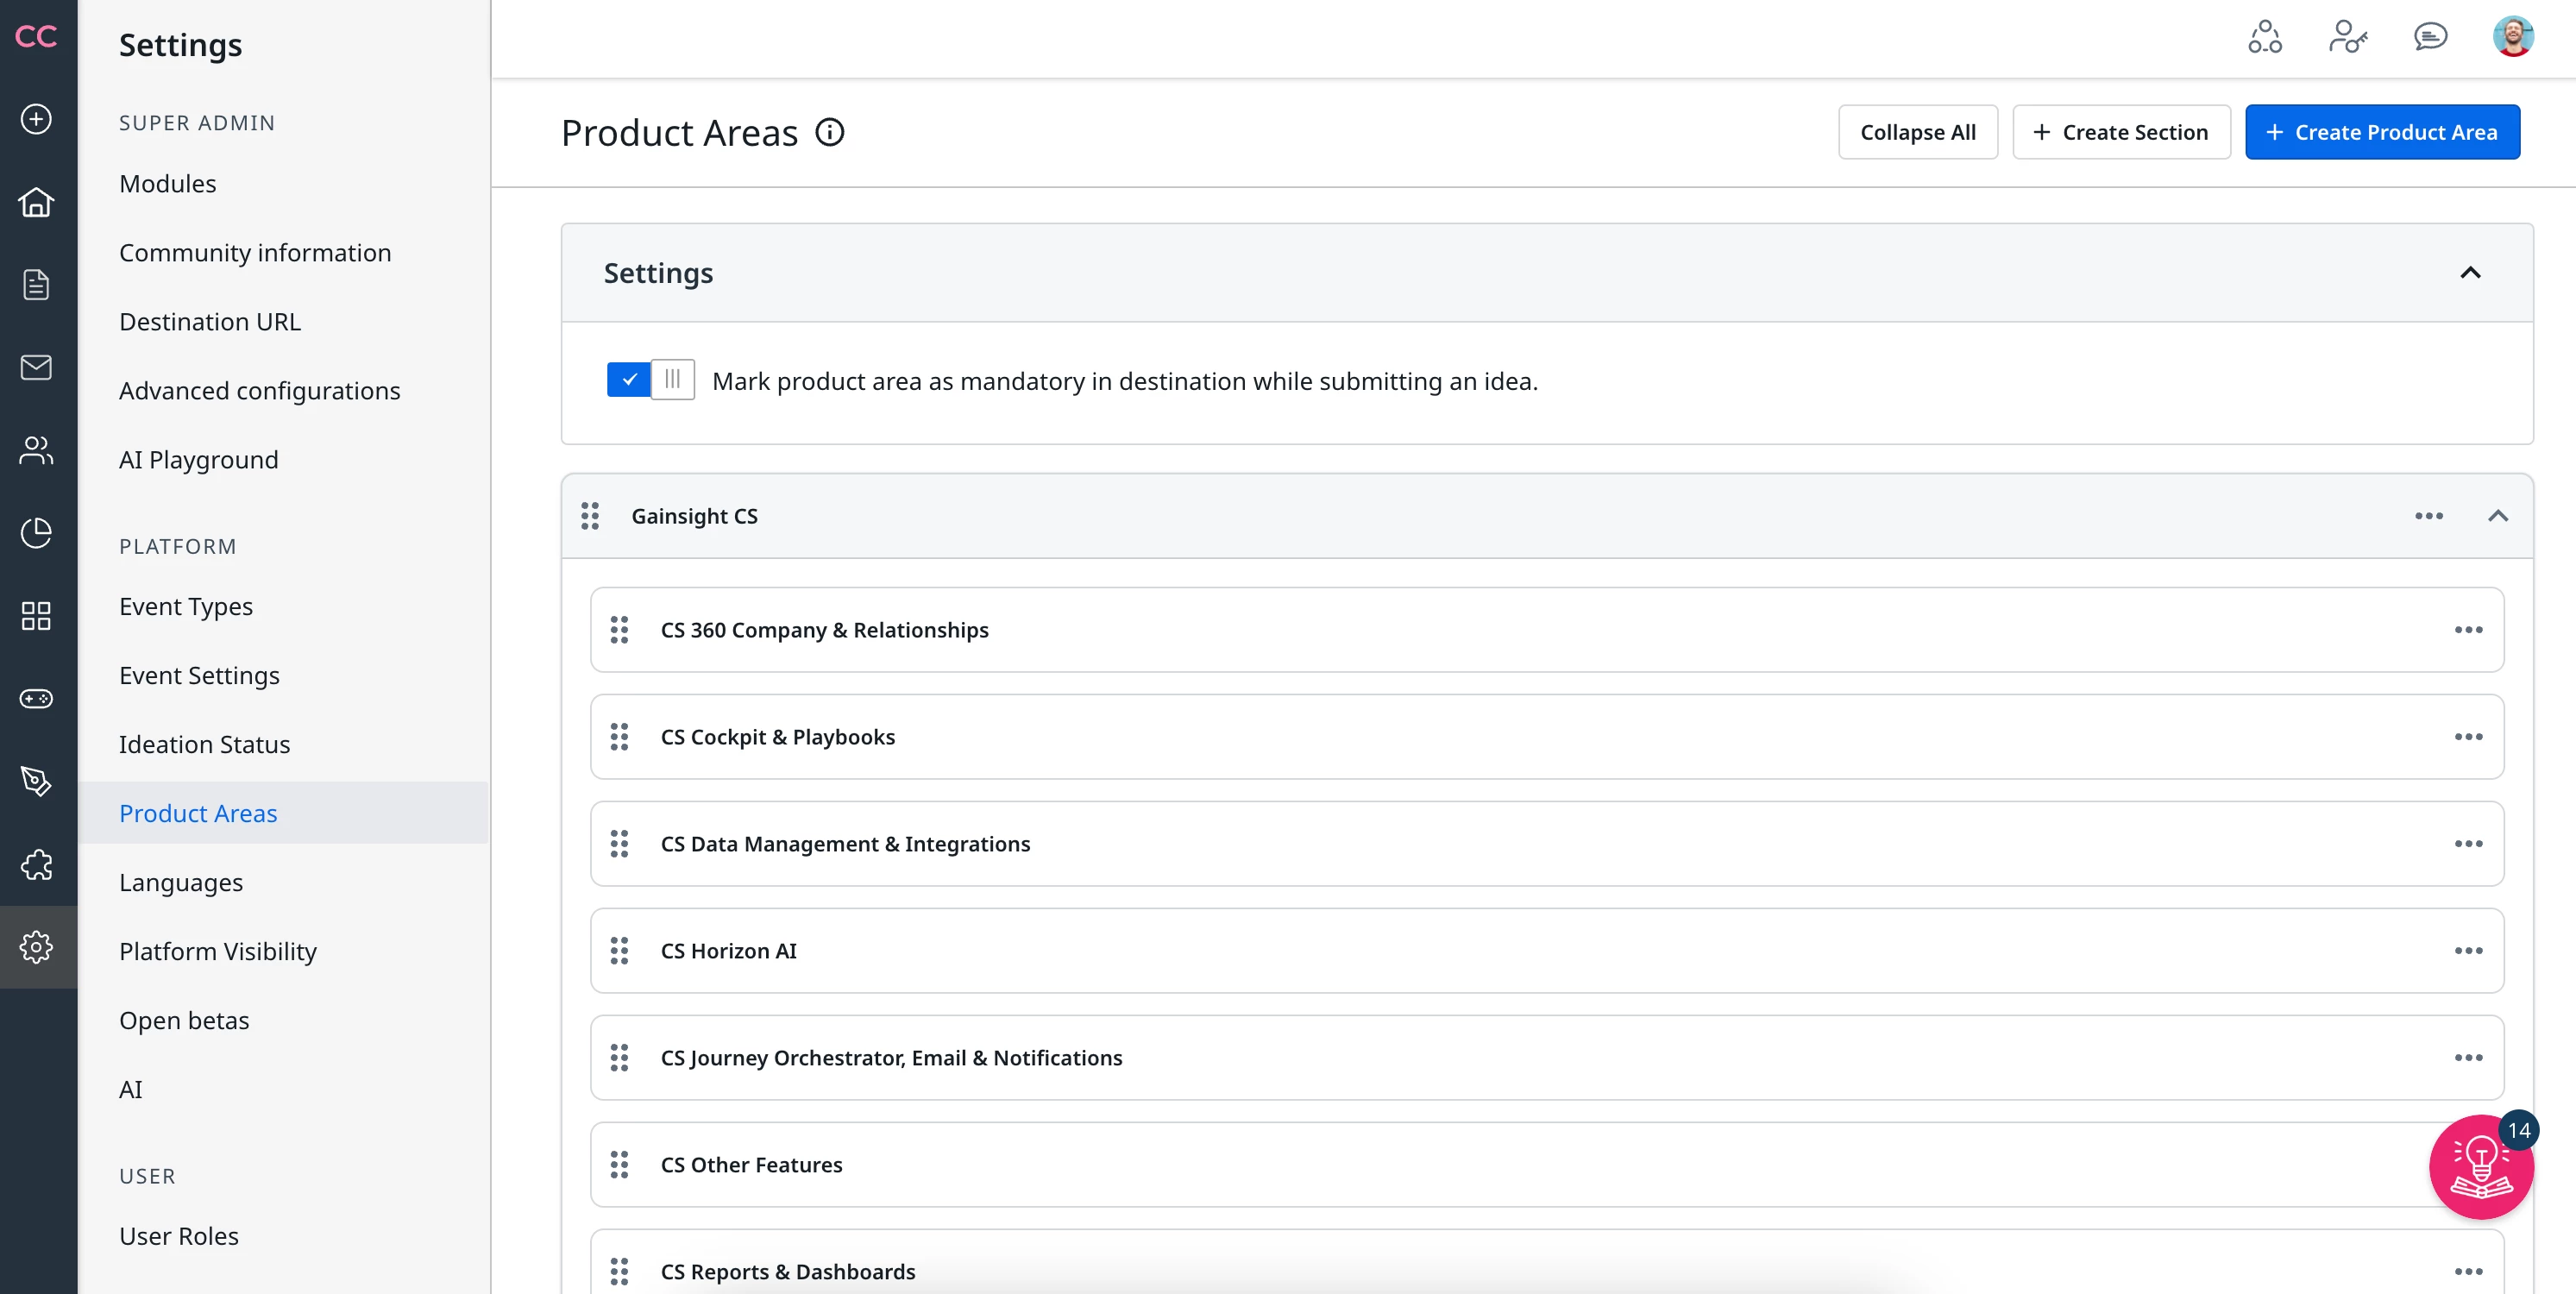Viewport: 2576px width, 1294px height.
Task: Toggle the mandatory product area switch
Action: point(651,380)
